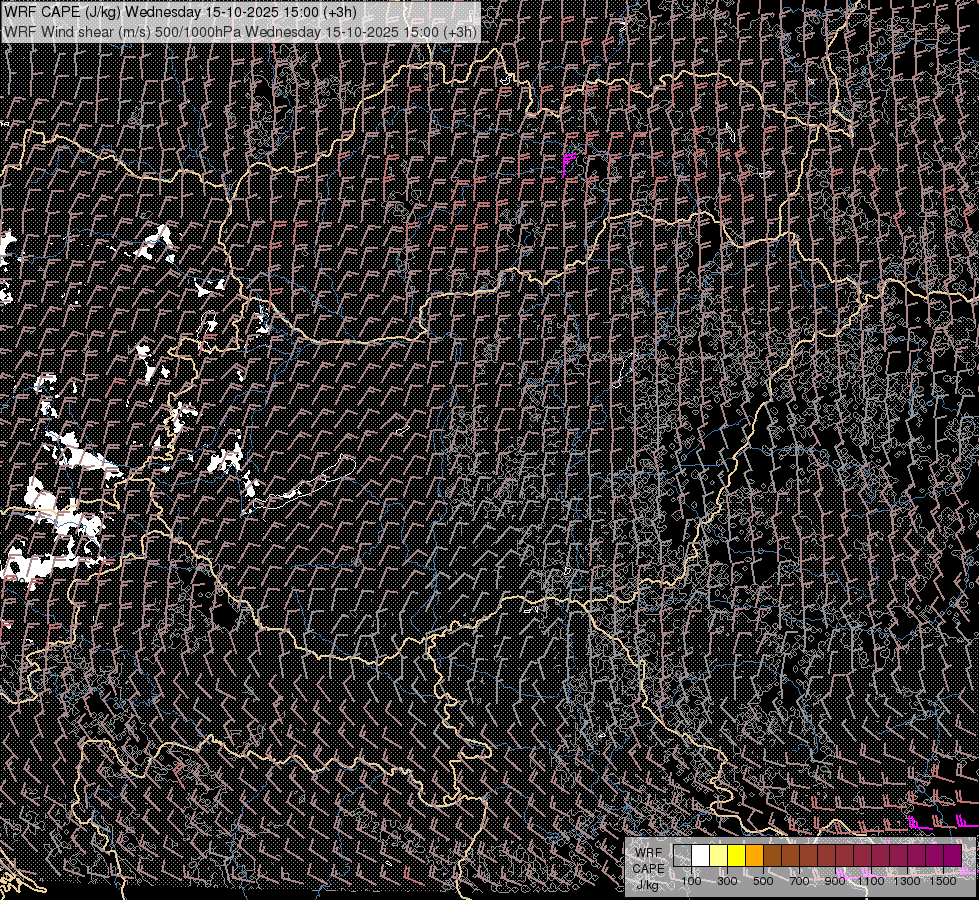Click the 300 tick label on the legend
This screenshot has width=979, height=900.
pos(727,881)
